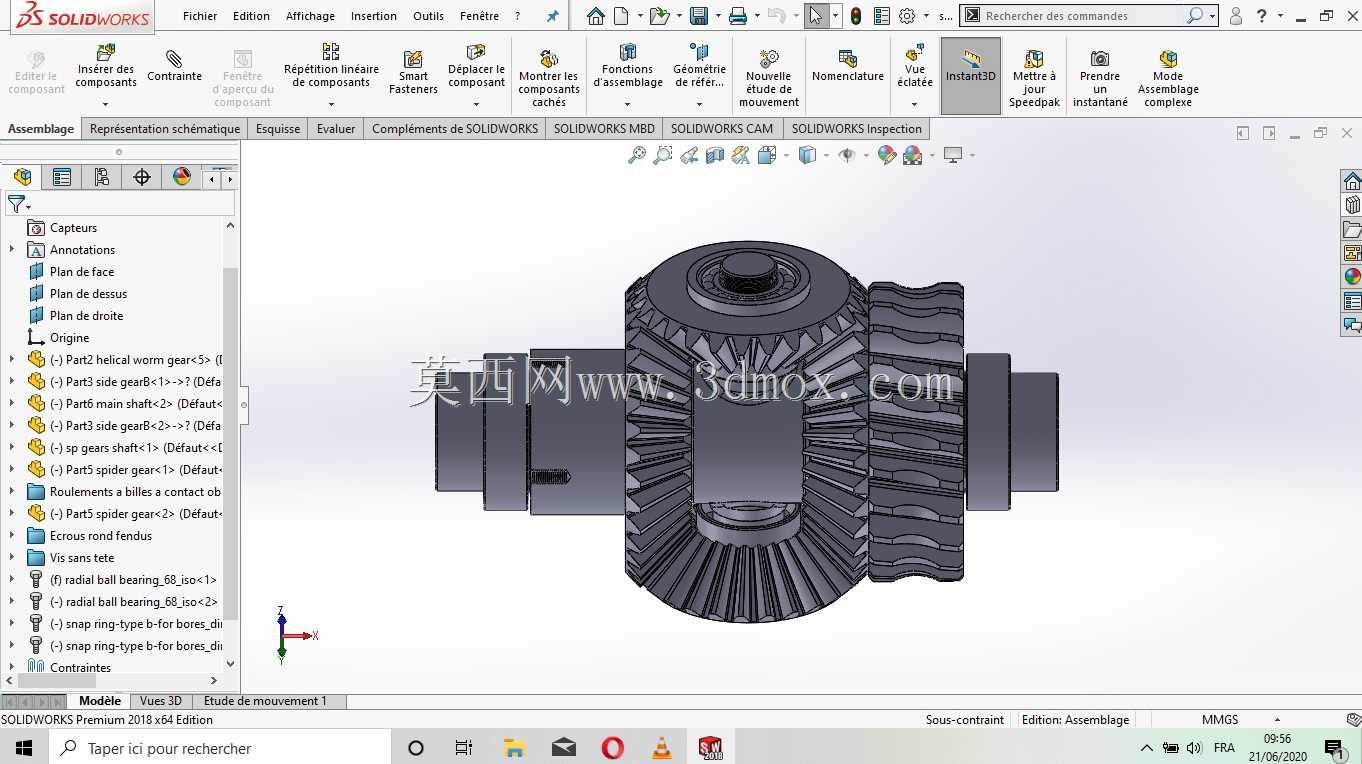
Task: Open File Explorer from the taskbar
Action: [x=514, y=748]
